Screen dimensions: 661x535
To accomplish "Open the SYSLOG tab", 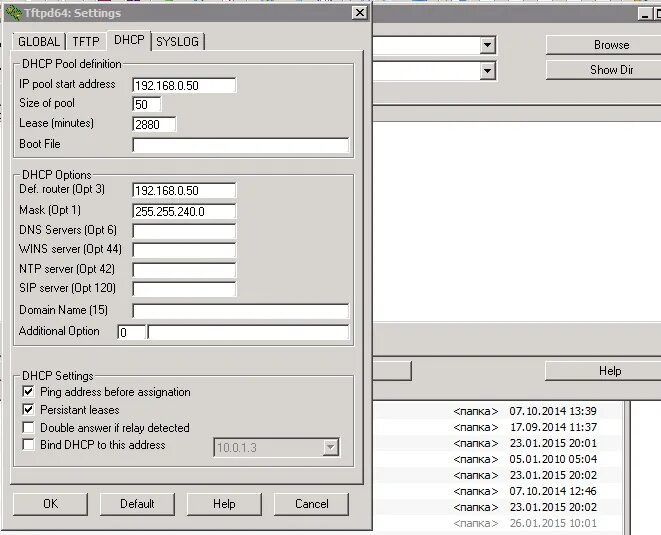I will tap(177, 42).
